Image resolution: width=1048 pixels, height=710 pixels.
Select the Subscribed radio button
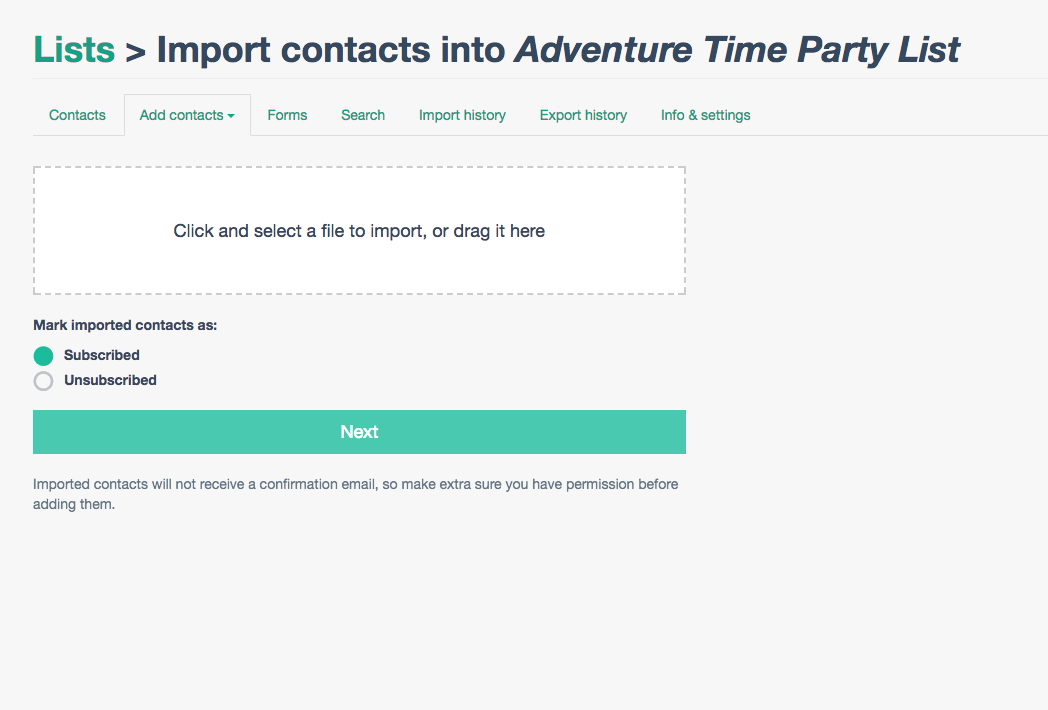pos(43,356)
